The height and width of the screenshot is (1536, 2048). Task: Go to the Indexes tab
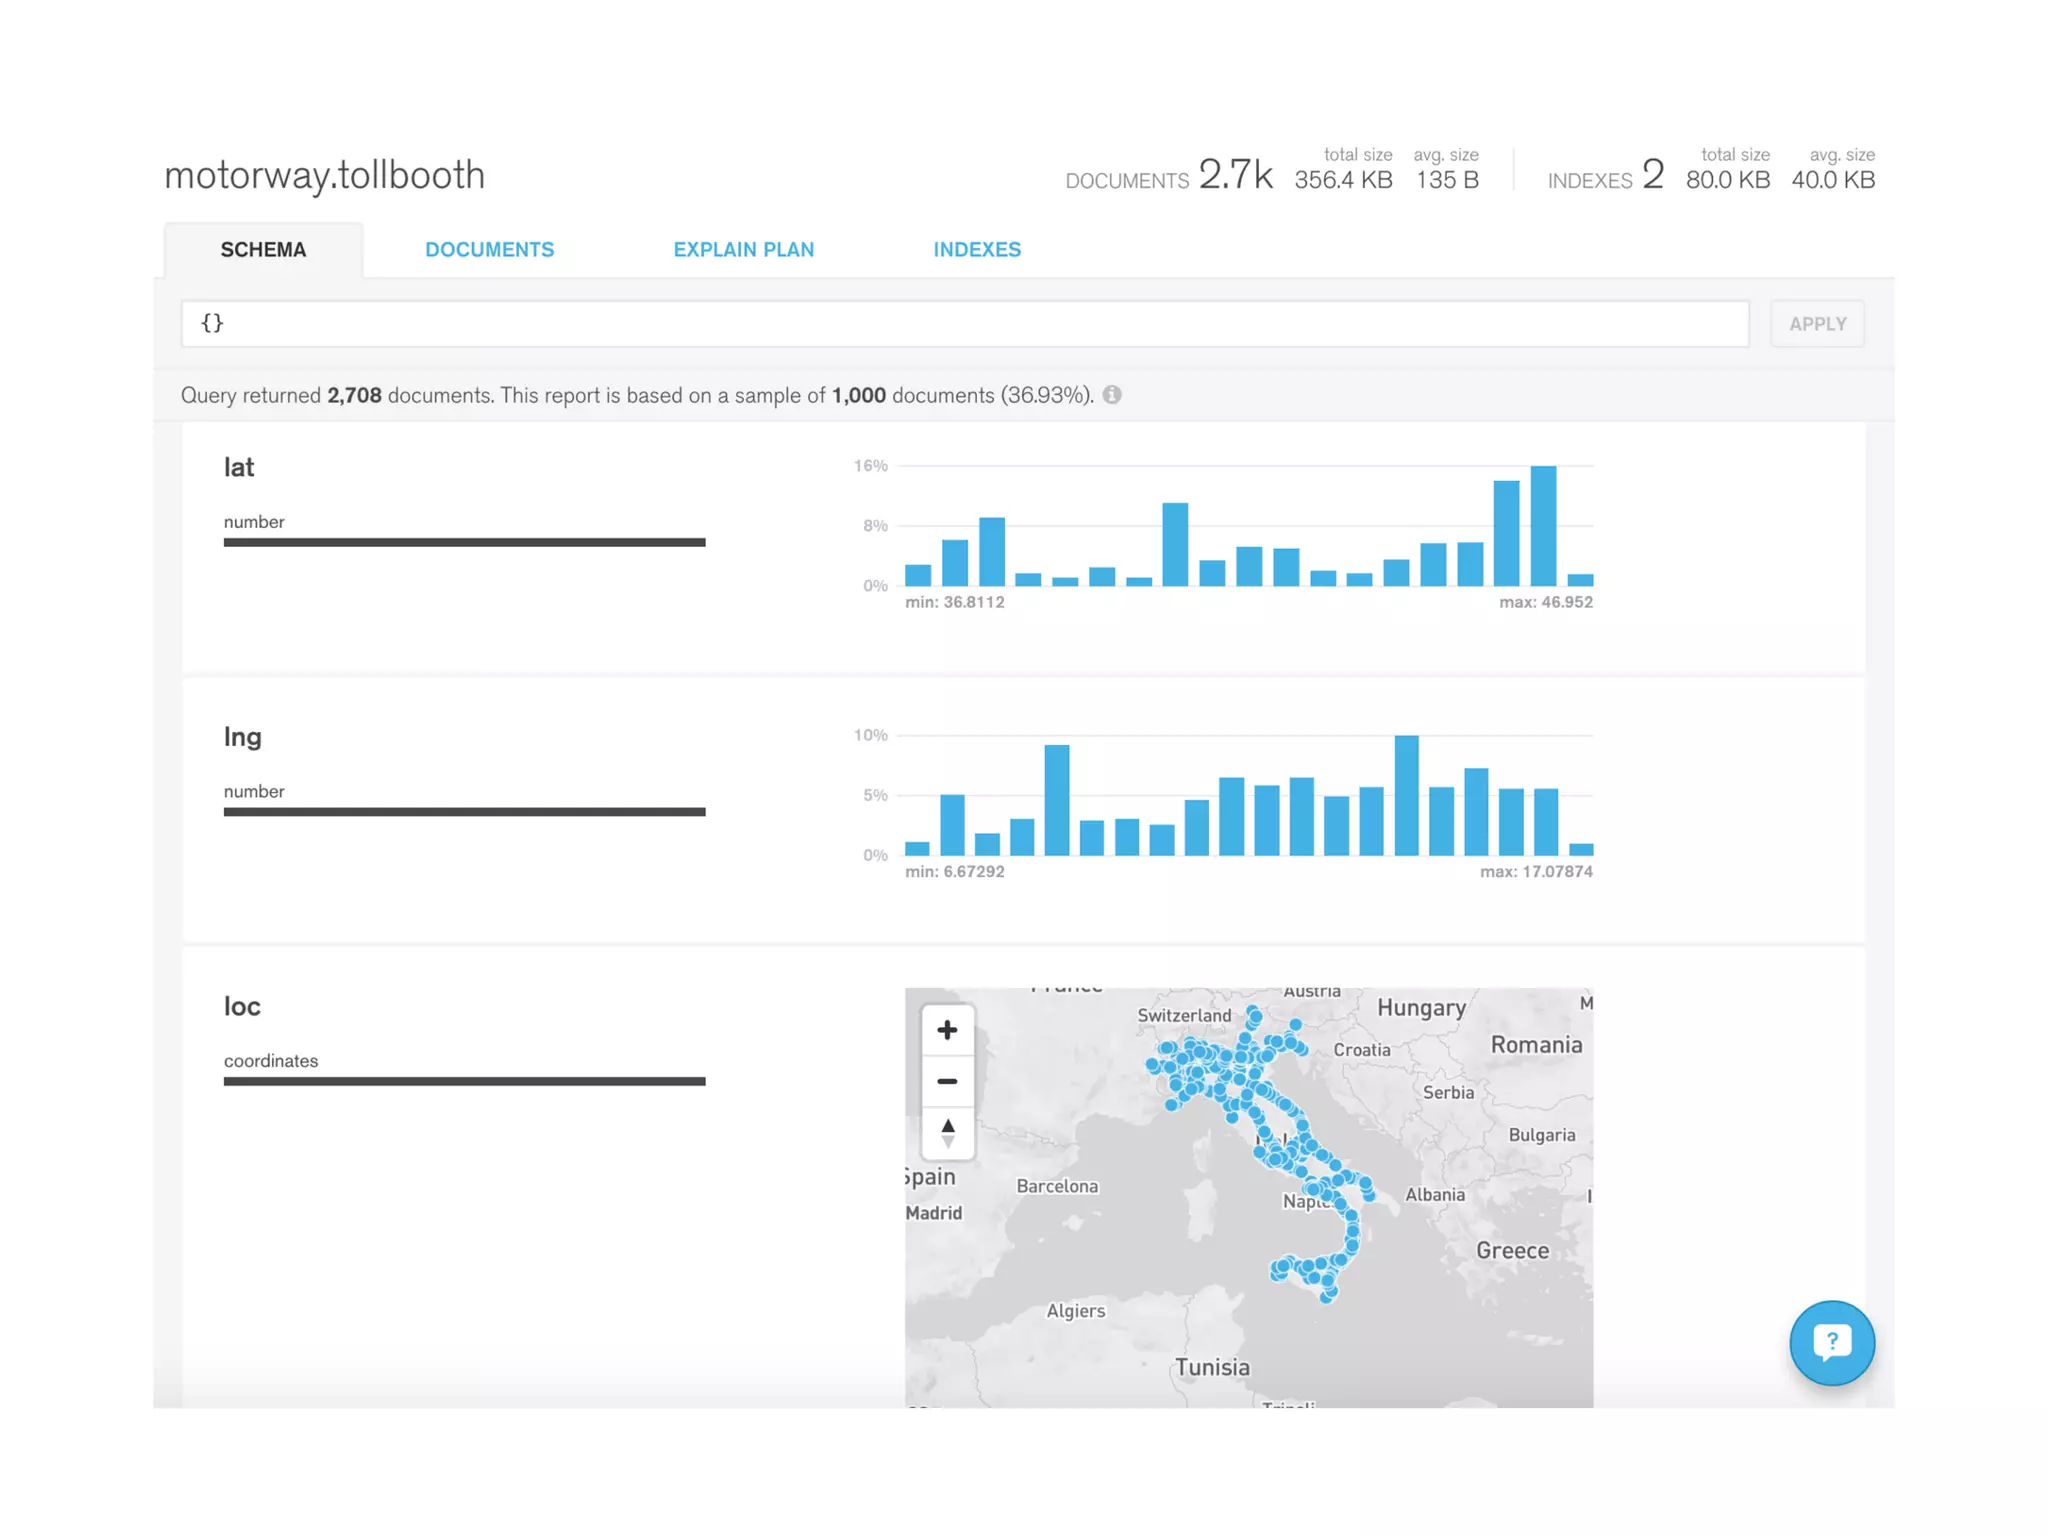click(x=976, y=250)
